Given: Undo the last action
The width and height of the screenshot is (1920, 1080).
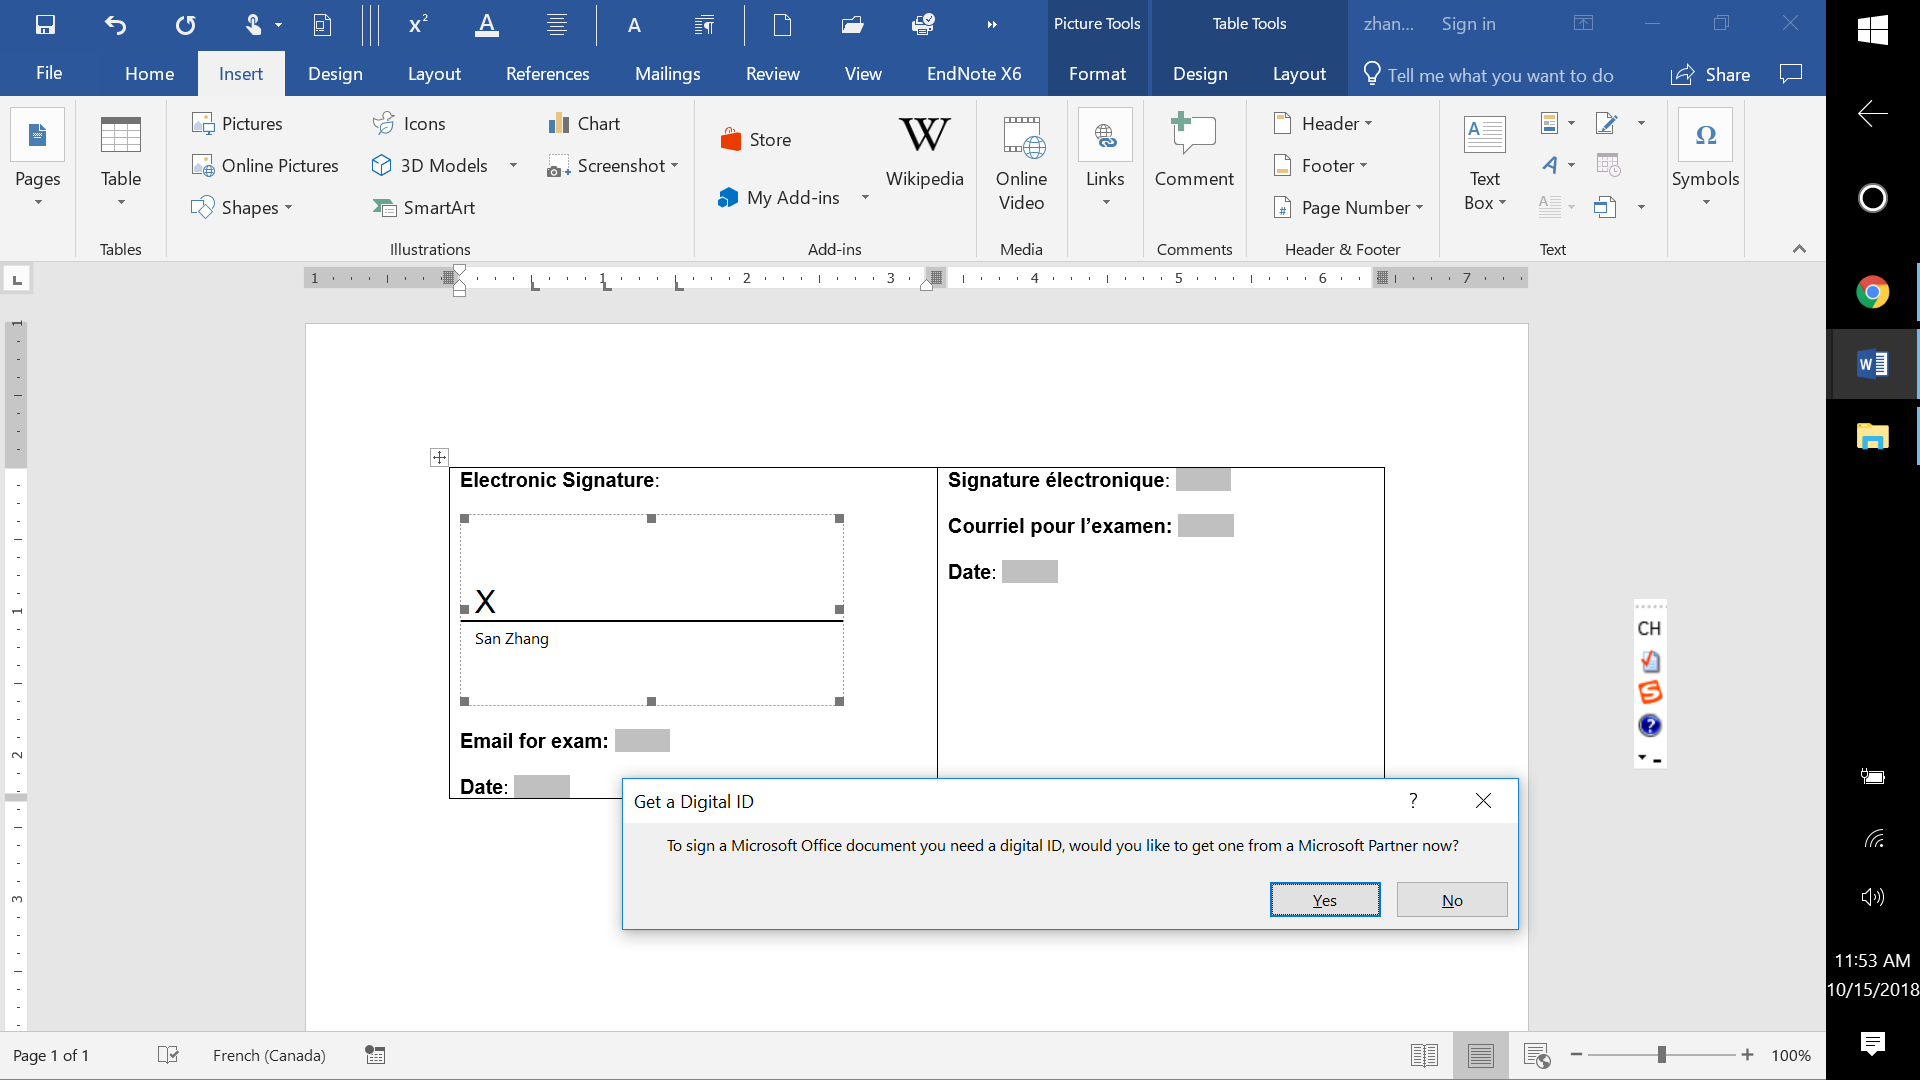Looking at the screenshot, I should click(115, 25).
